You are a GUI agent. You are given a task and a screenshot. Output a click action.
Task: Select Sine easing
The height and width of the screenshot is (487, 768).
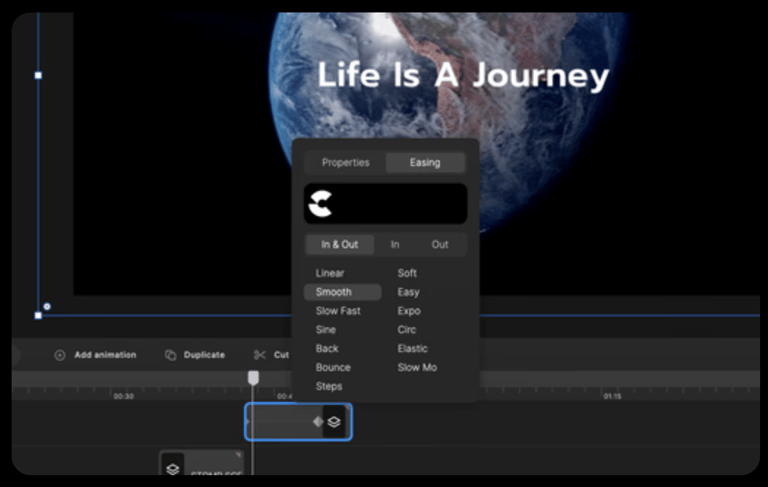coord(326,330)
